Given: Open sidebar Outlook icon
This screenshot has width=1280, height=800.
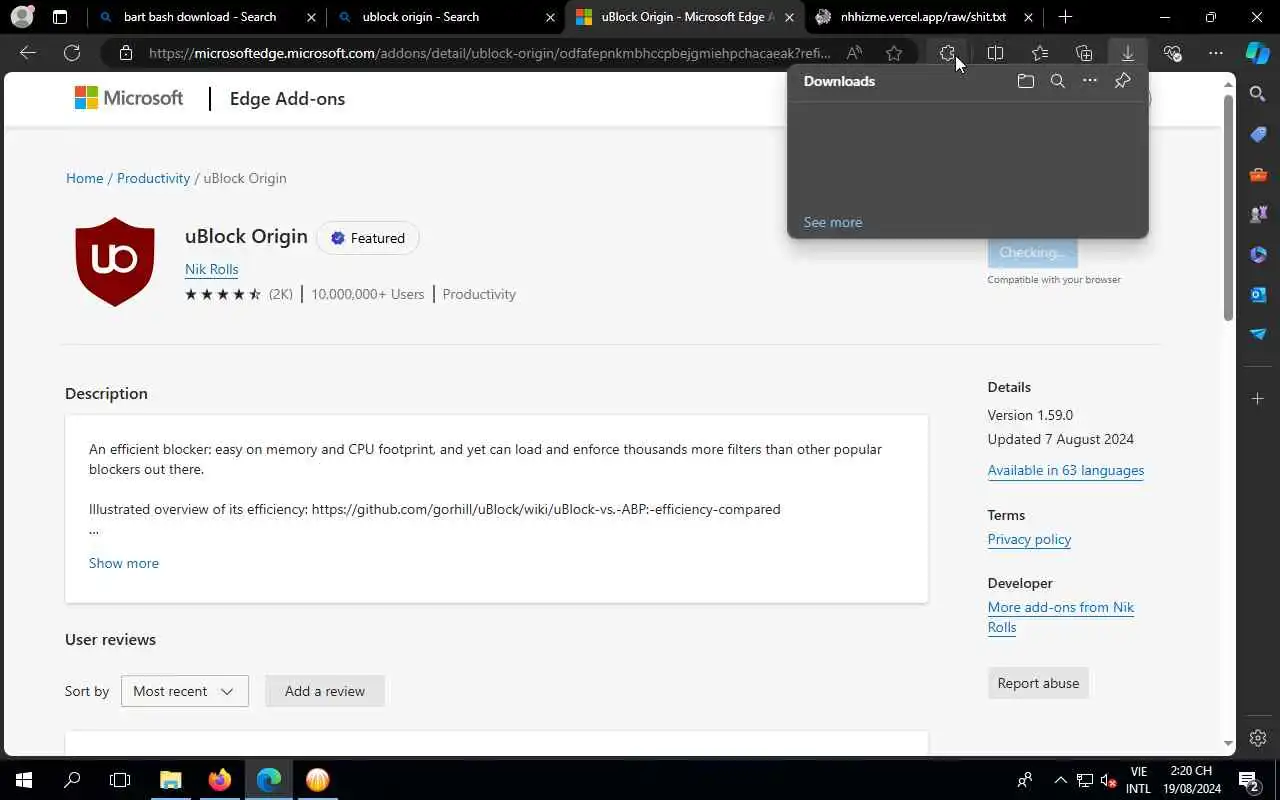Looking at the screenshot, I should coord(1258,294).
